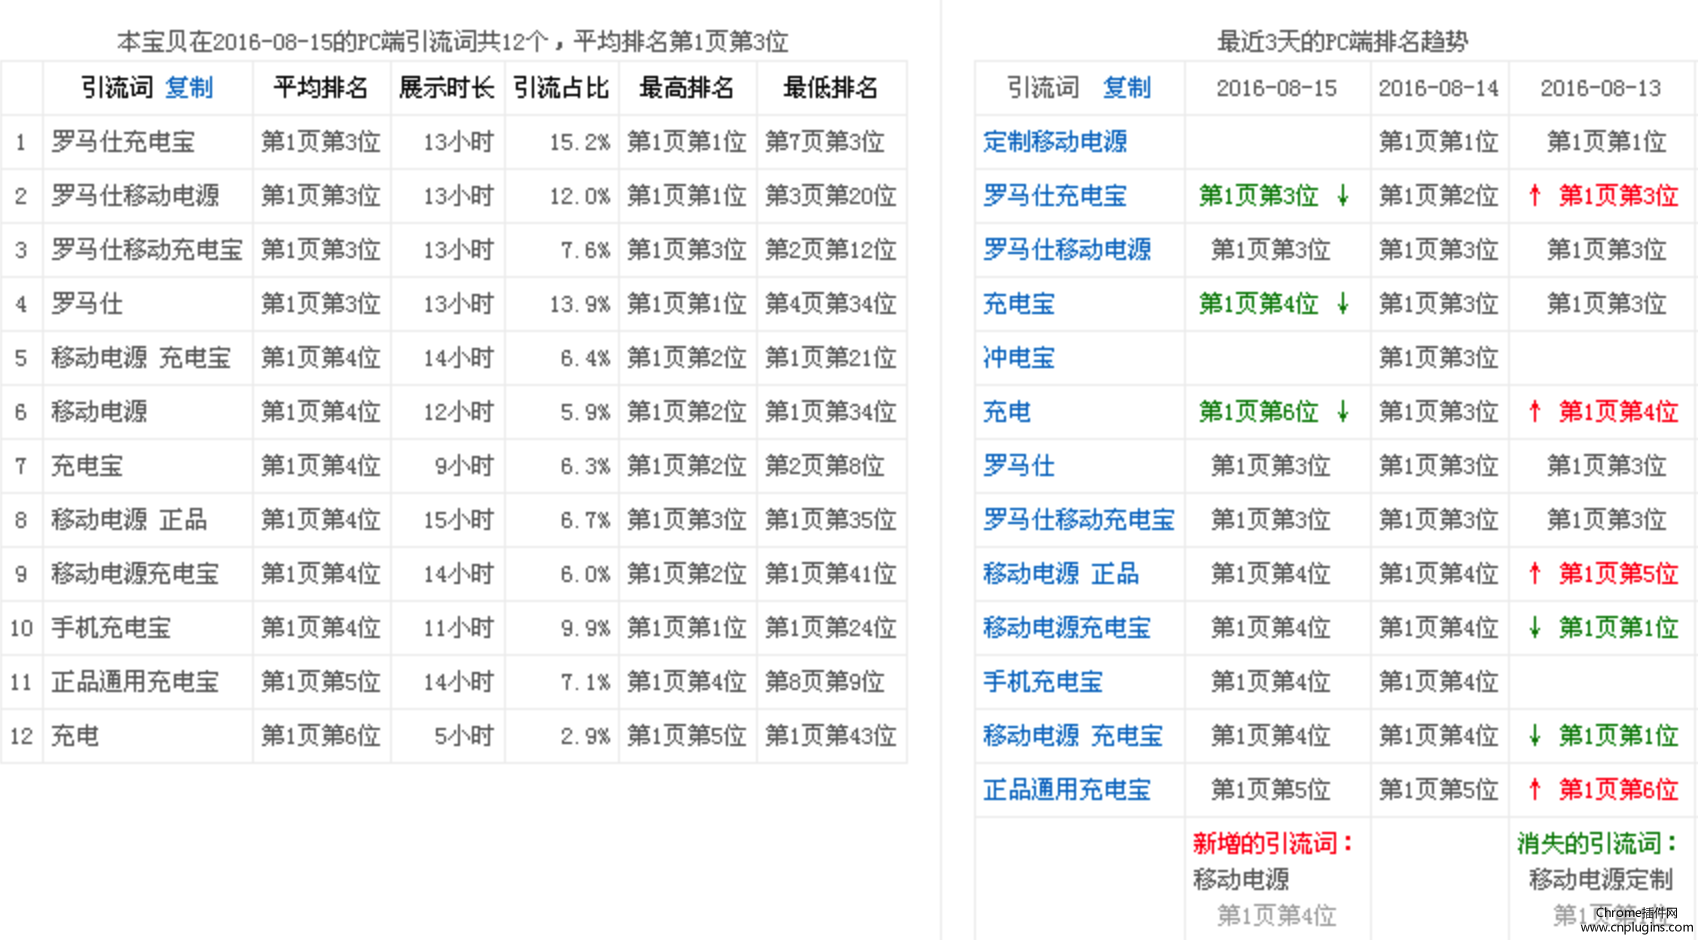This screenshot has width=1698, height=940.
Task: Select the 最低排名 column header
Action: [831, 88]
